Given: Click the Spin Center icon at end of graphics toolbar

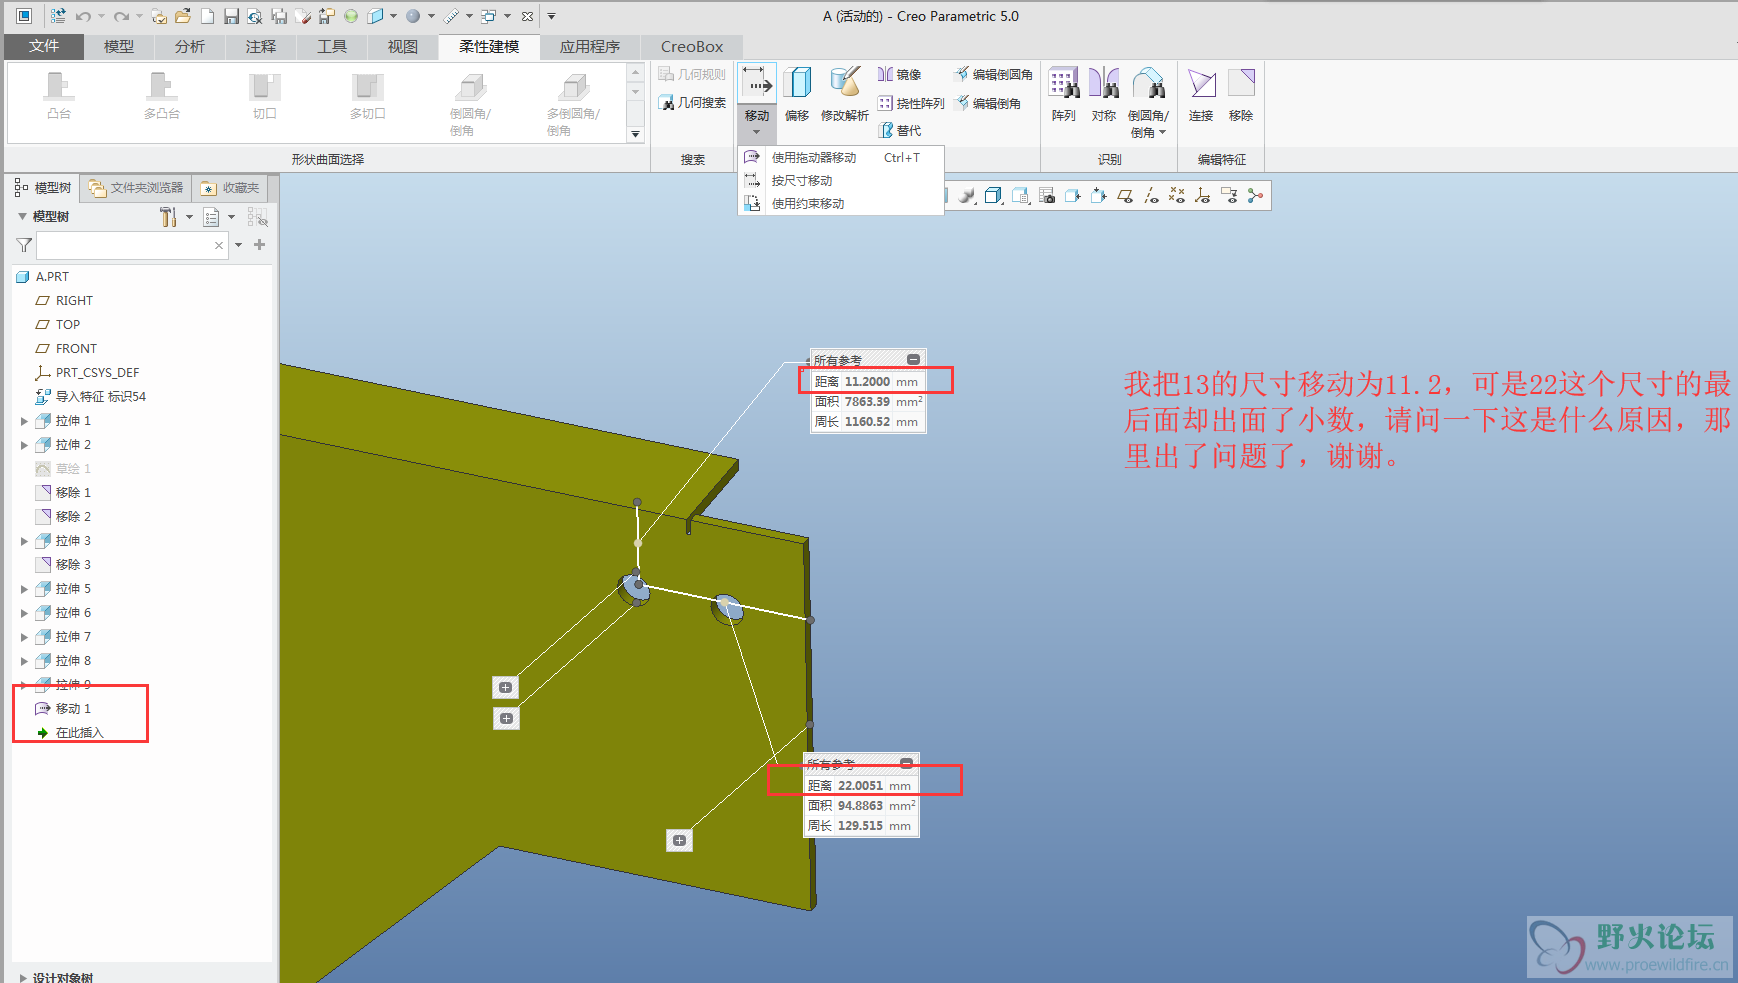Looking at the screenshot, I should click(1255, 196).
